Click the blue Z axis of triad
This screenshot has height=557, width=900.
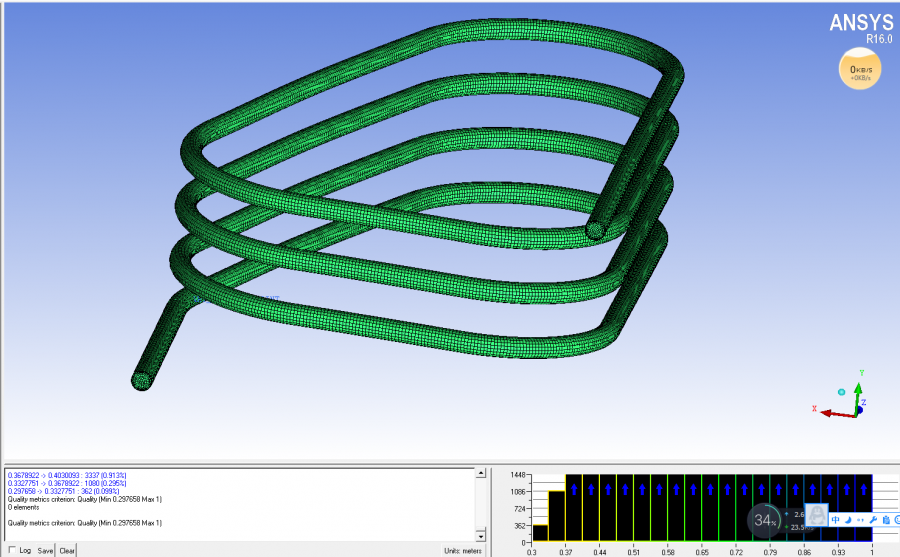click(x=860, y=409)
